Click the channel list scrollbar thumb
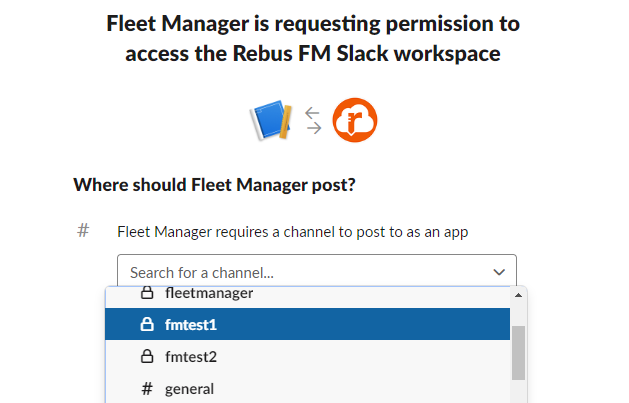The image size is (629, 403). [x=518, y=352]
